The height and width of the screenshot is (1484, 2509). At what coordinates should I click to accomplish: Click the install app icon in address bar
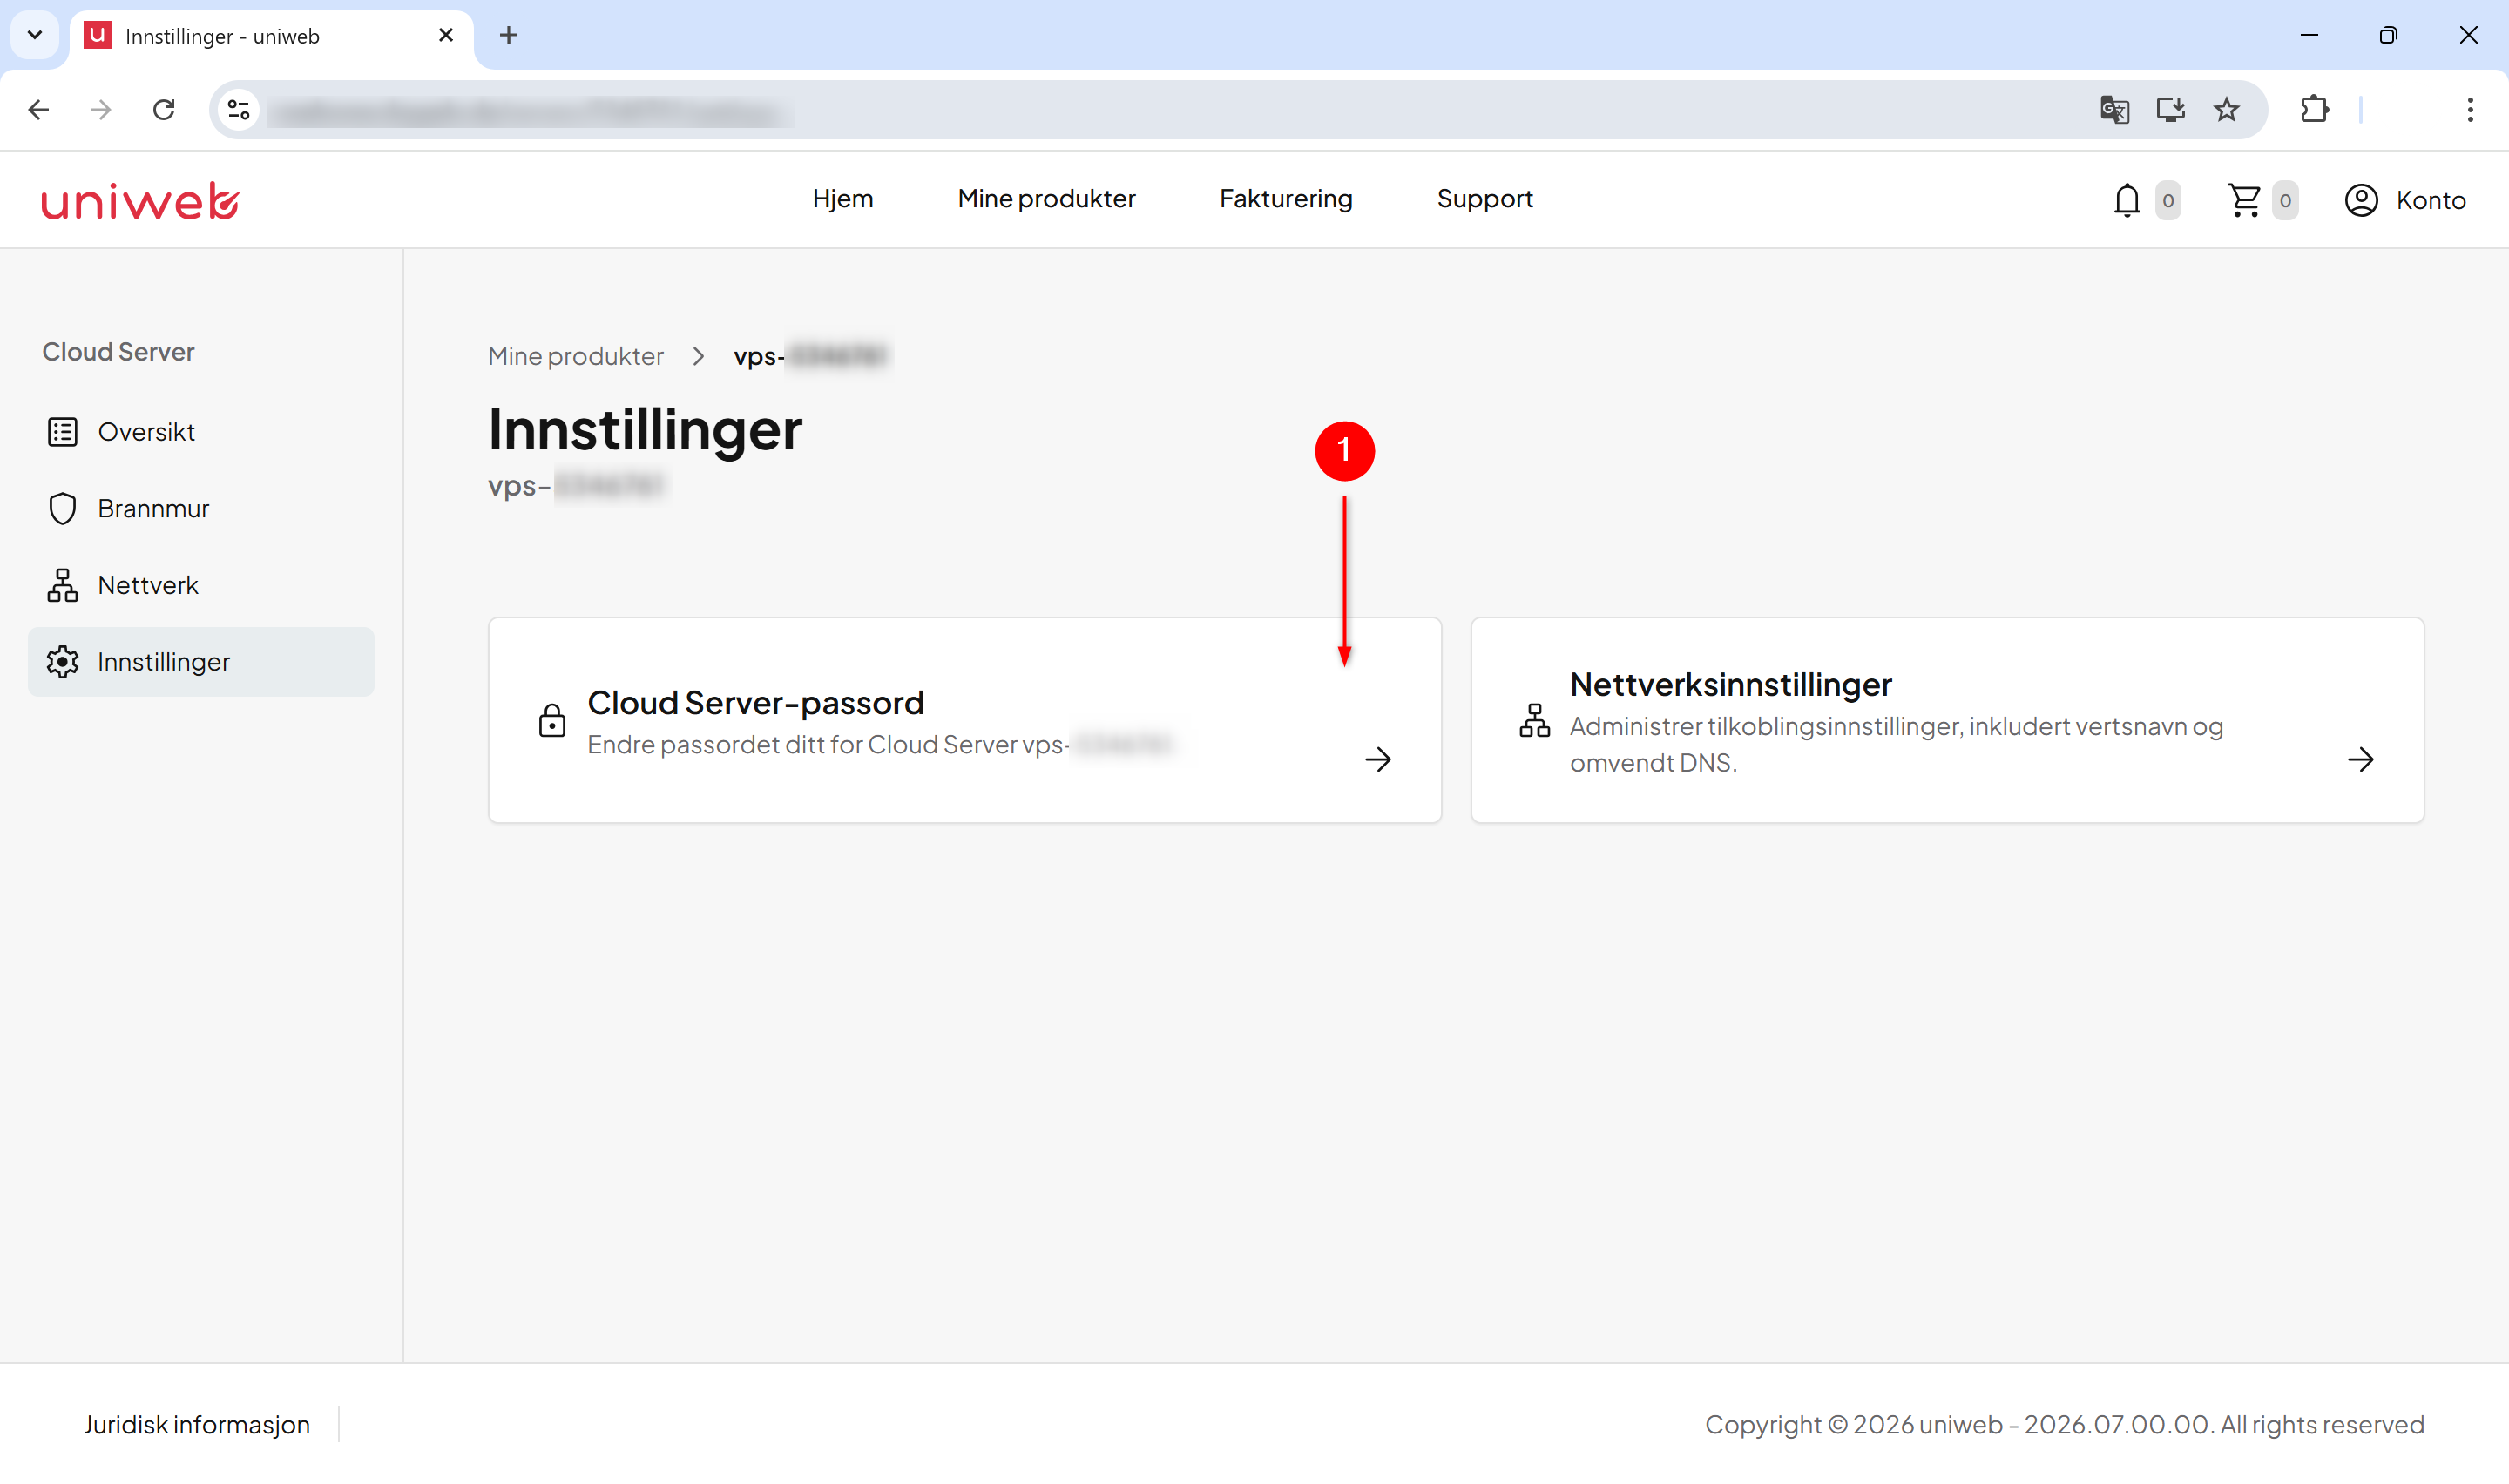pos(2170,110)
